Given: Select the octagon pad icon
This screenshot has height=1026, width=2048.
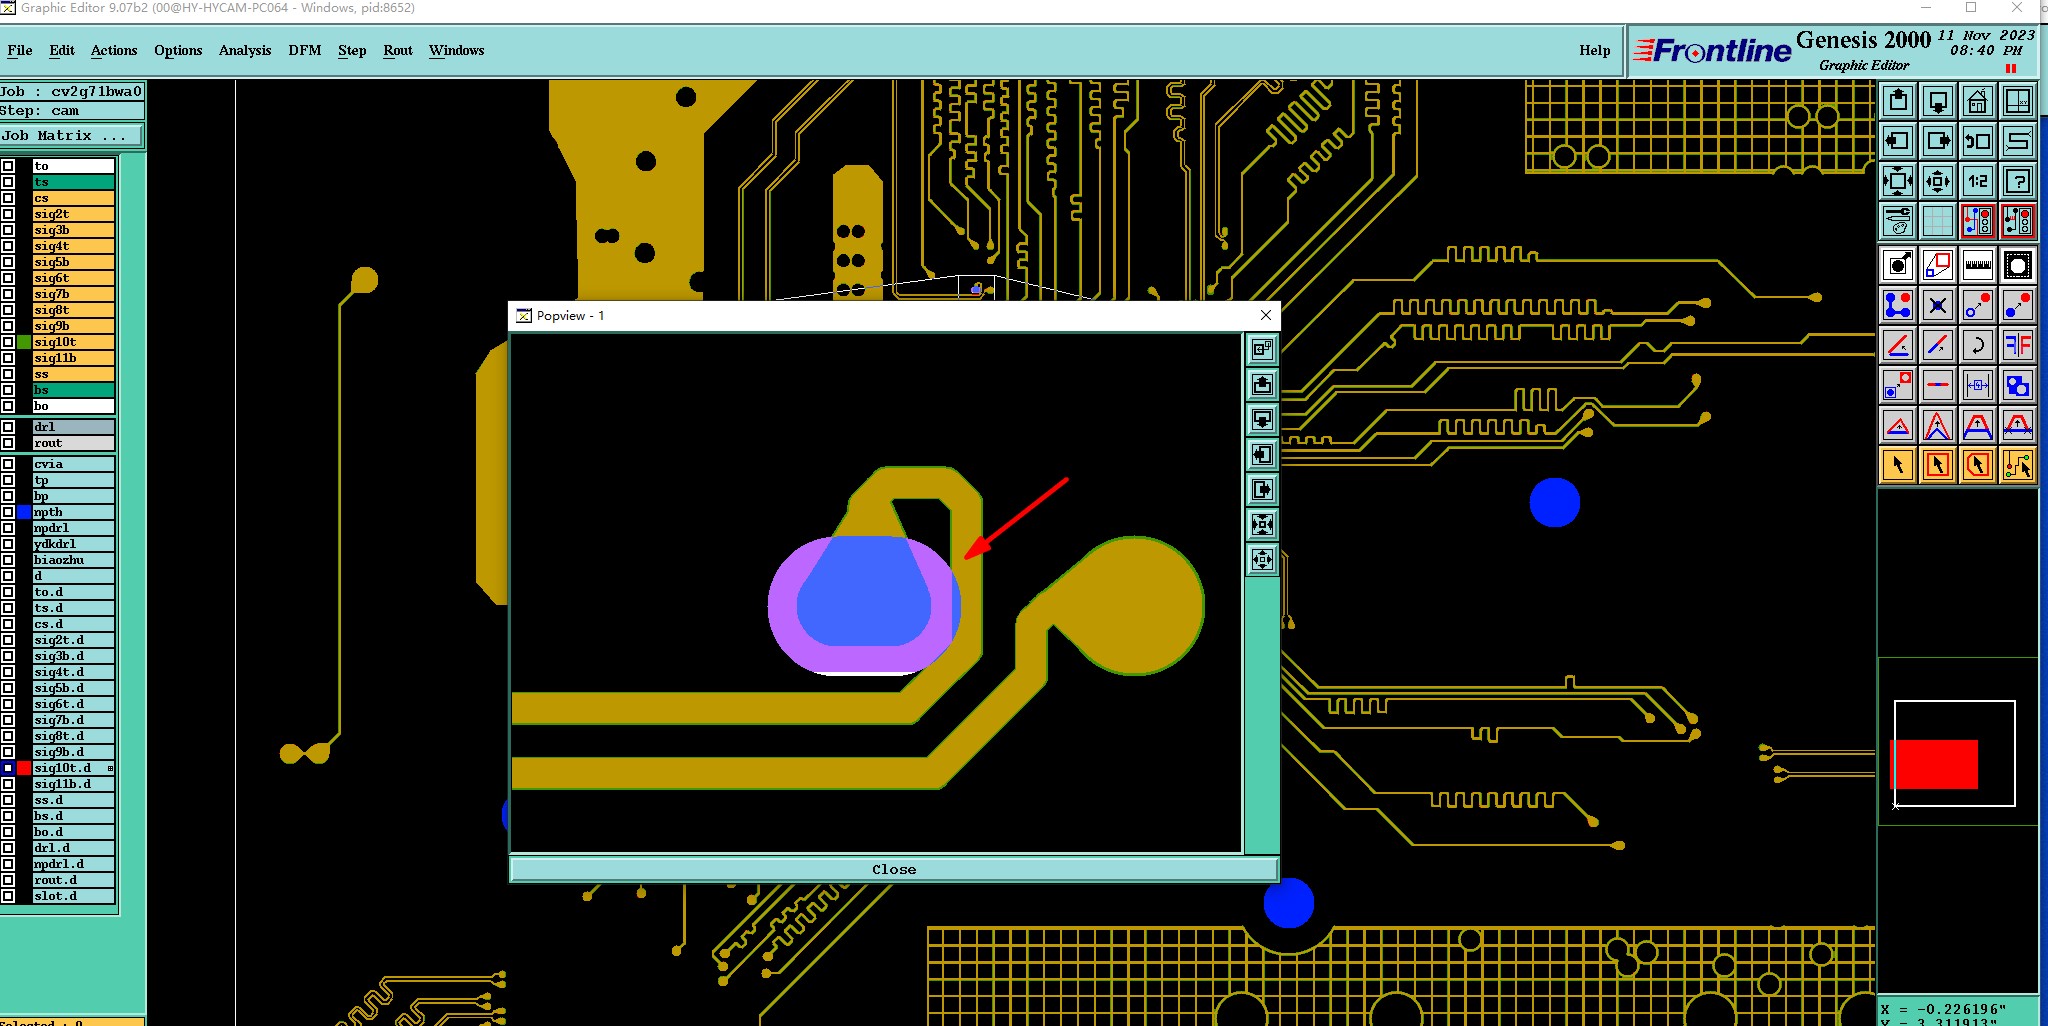Looking at the screenshot, I should 2018,265.
